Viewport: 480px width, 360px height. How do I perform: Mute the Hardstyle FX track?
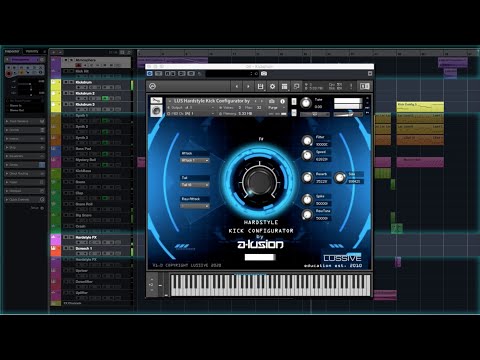click(x=66, y=237)
